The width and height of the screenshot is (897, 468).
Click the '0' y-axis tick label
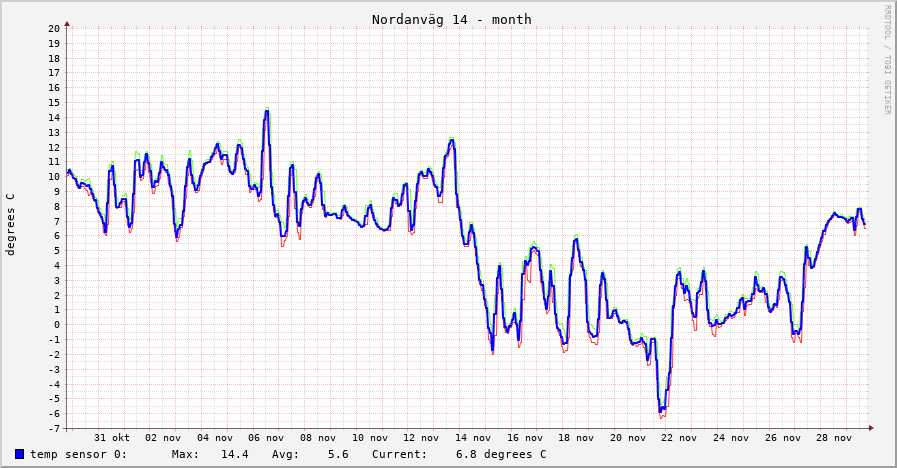[x=57, y=325]
